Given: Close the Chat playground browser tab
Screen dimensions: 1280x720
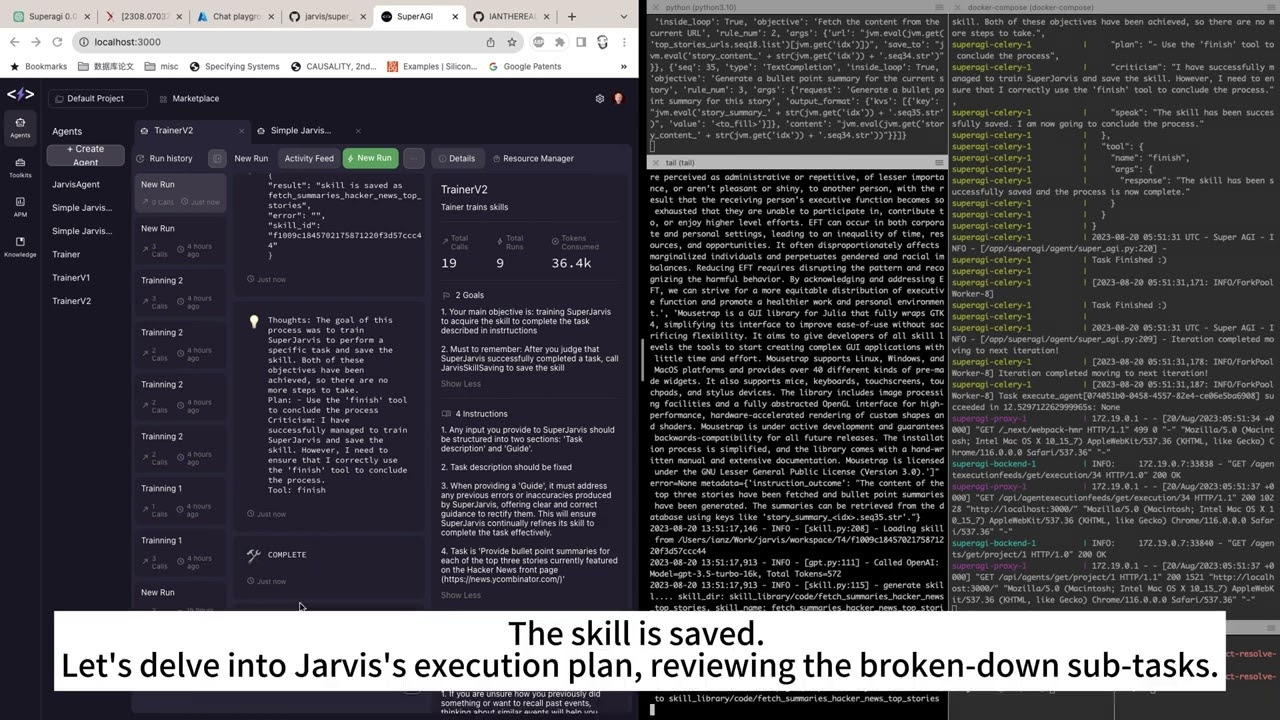Looking at the screenshot, I should tap(269, 17).
